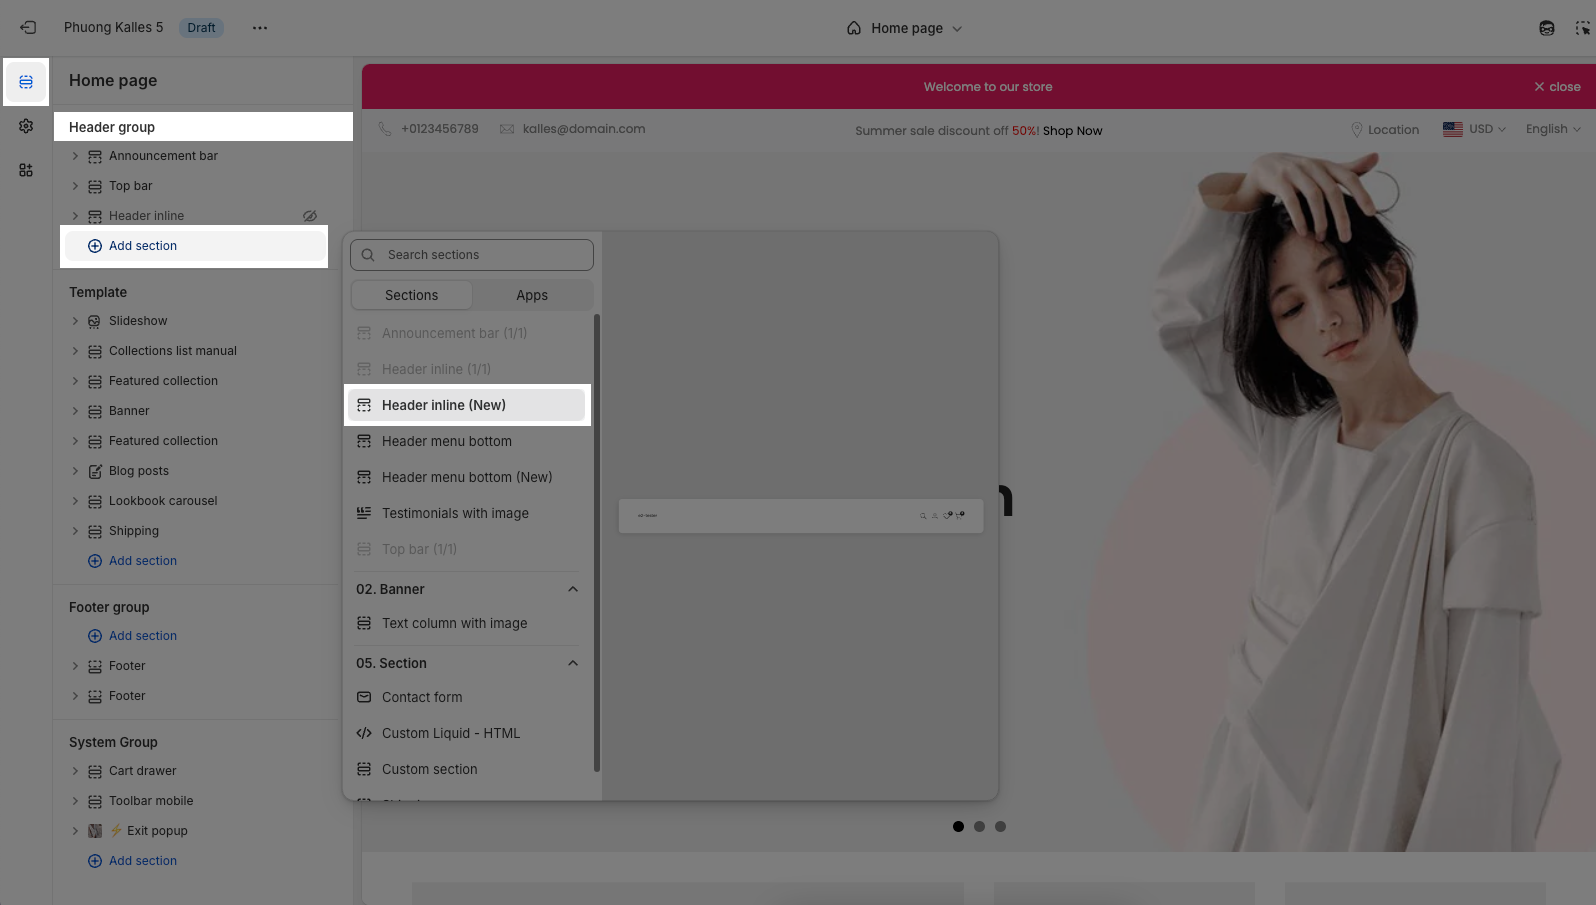1596x905 pixels.
Task: Expand the Toolbar mobile tree item
Action: click(75, 801)
